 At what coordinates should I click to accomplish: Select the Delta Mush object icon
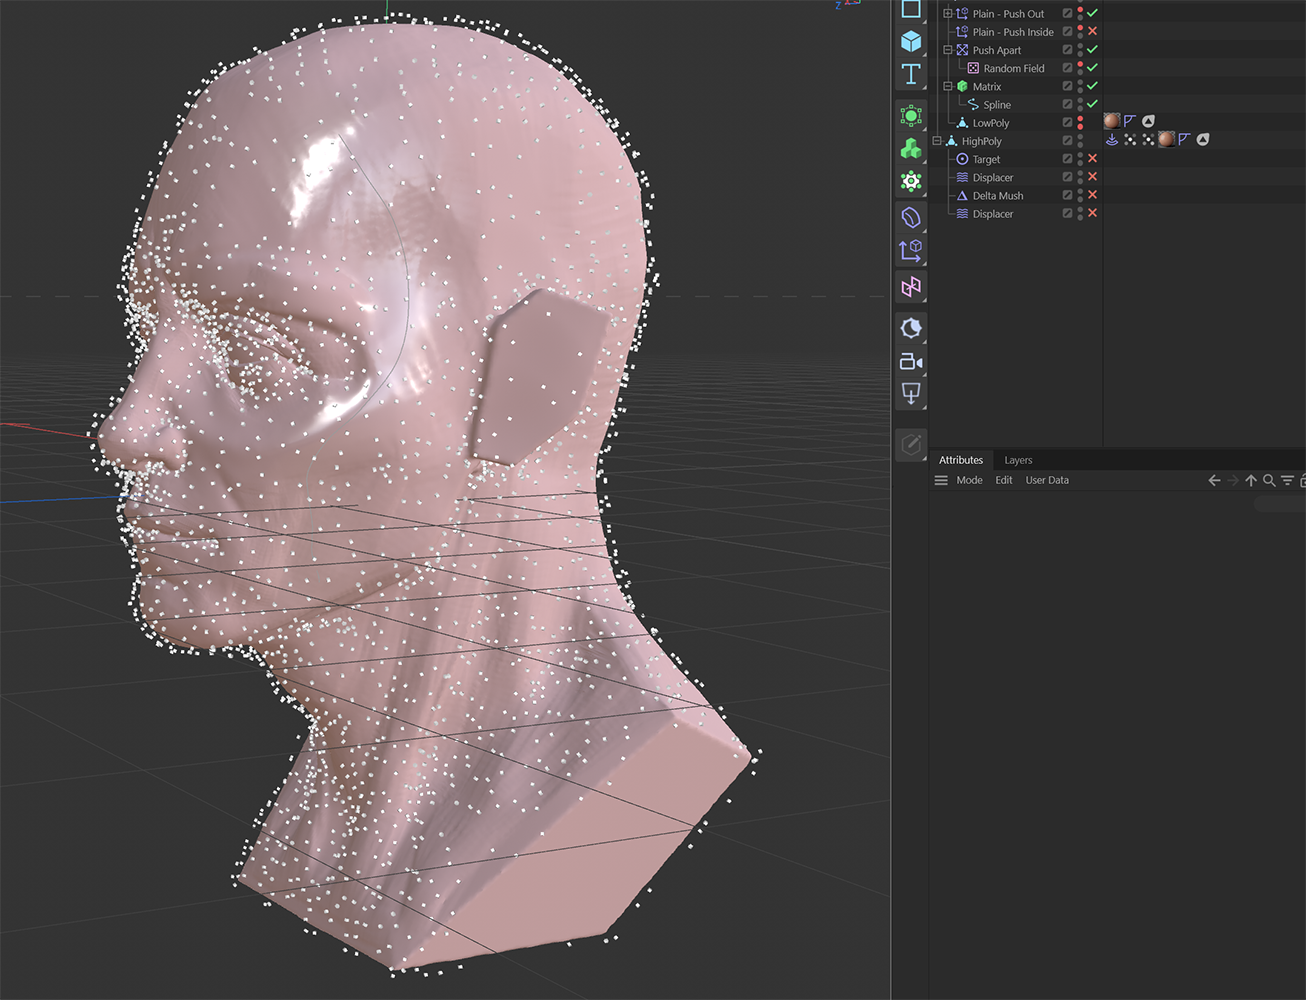click(962, 196)
